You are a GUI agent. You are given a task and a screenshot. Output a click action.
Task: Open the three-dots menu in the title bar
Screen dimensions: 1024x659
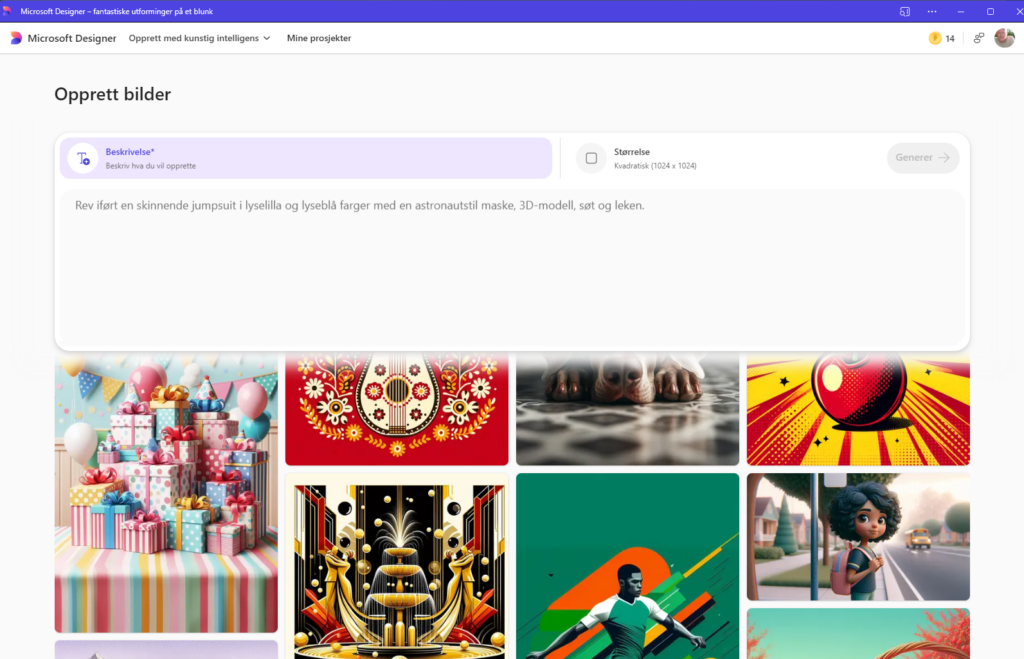point(932,11)
